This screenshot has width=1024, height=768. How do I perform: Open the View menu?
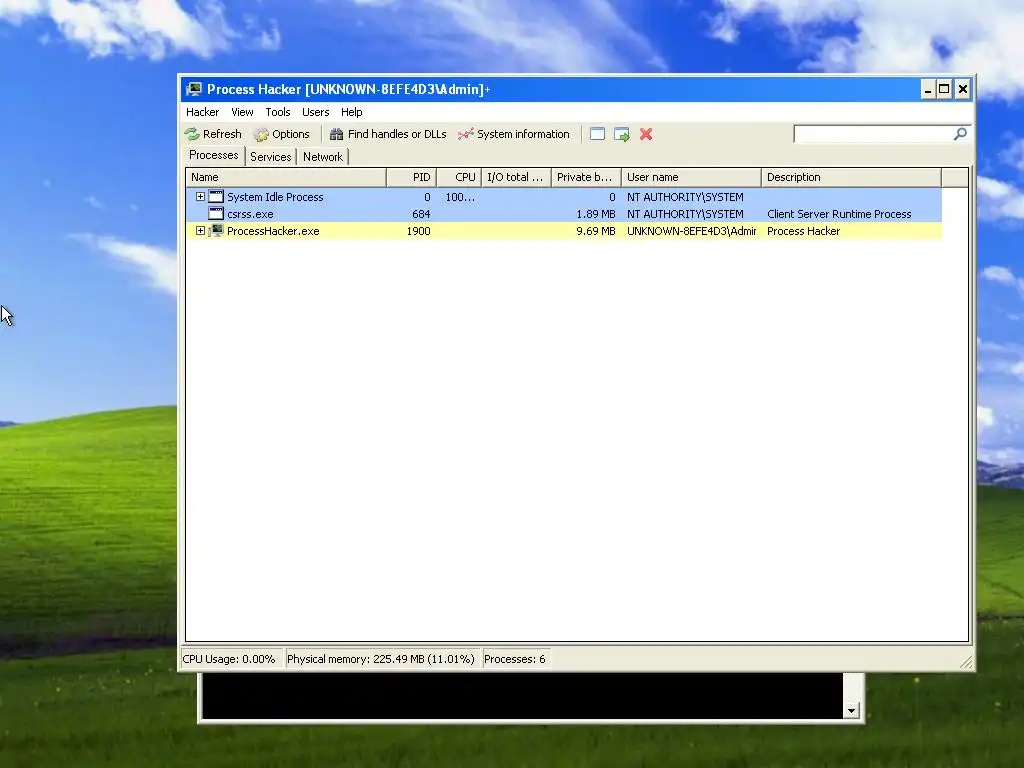pos(242,112)
